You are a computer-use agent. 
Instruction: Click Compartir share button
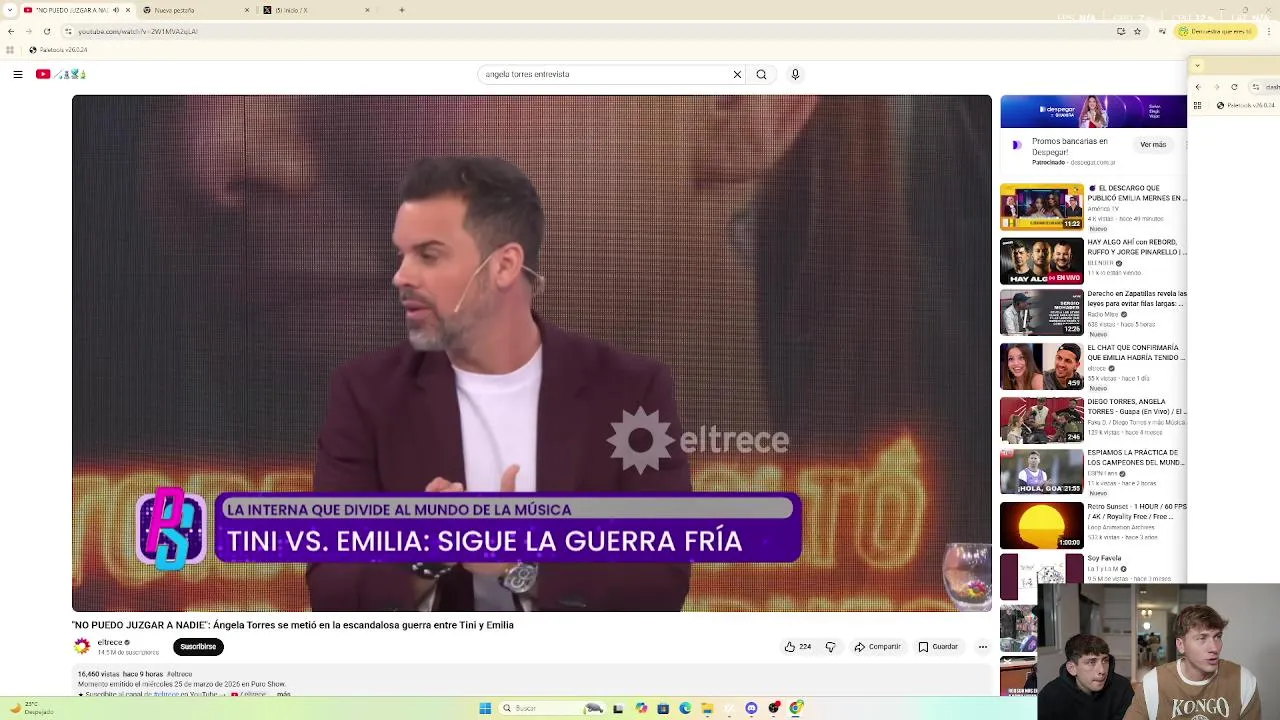tap(877, 647)
